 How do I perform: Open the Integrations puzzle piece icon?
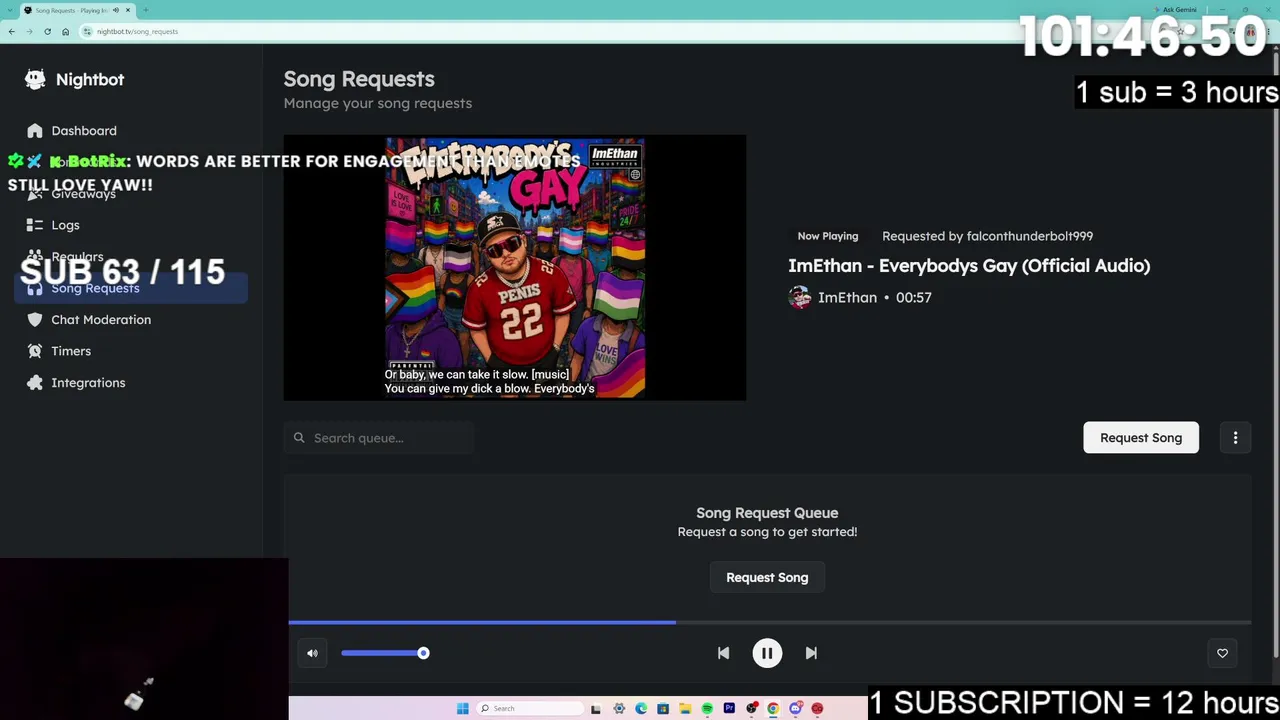tap(35, 383)
